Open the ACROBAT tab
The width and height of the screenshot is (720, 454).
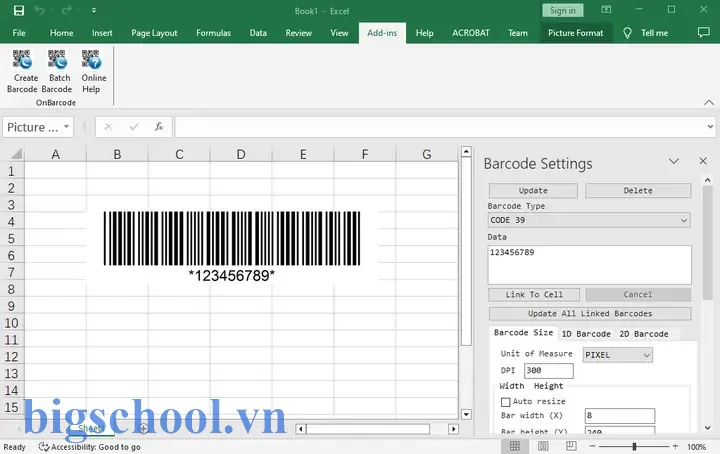tap(471, 33)
